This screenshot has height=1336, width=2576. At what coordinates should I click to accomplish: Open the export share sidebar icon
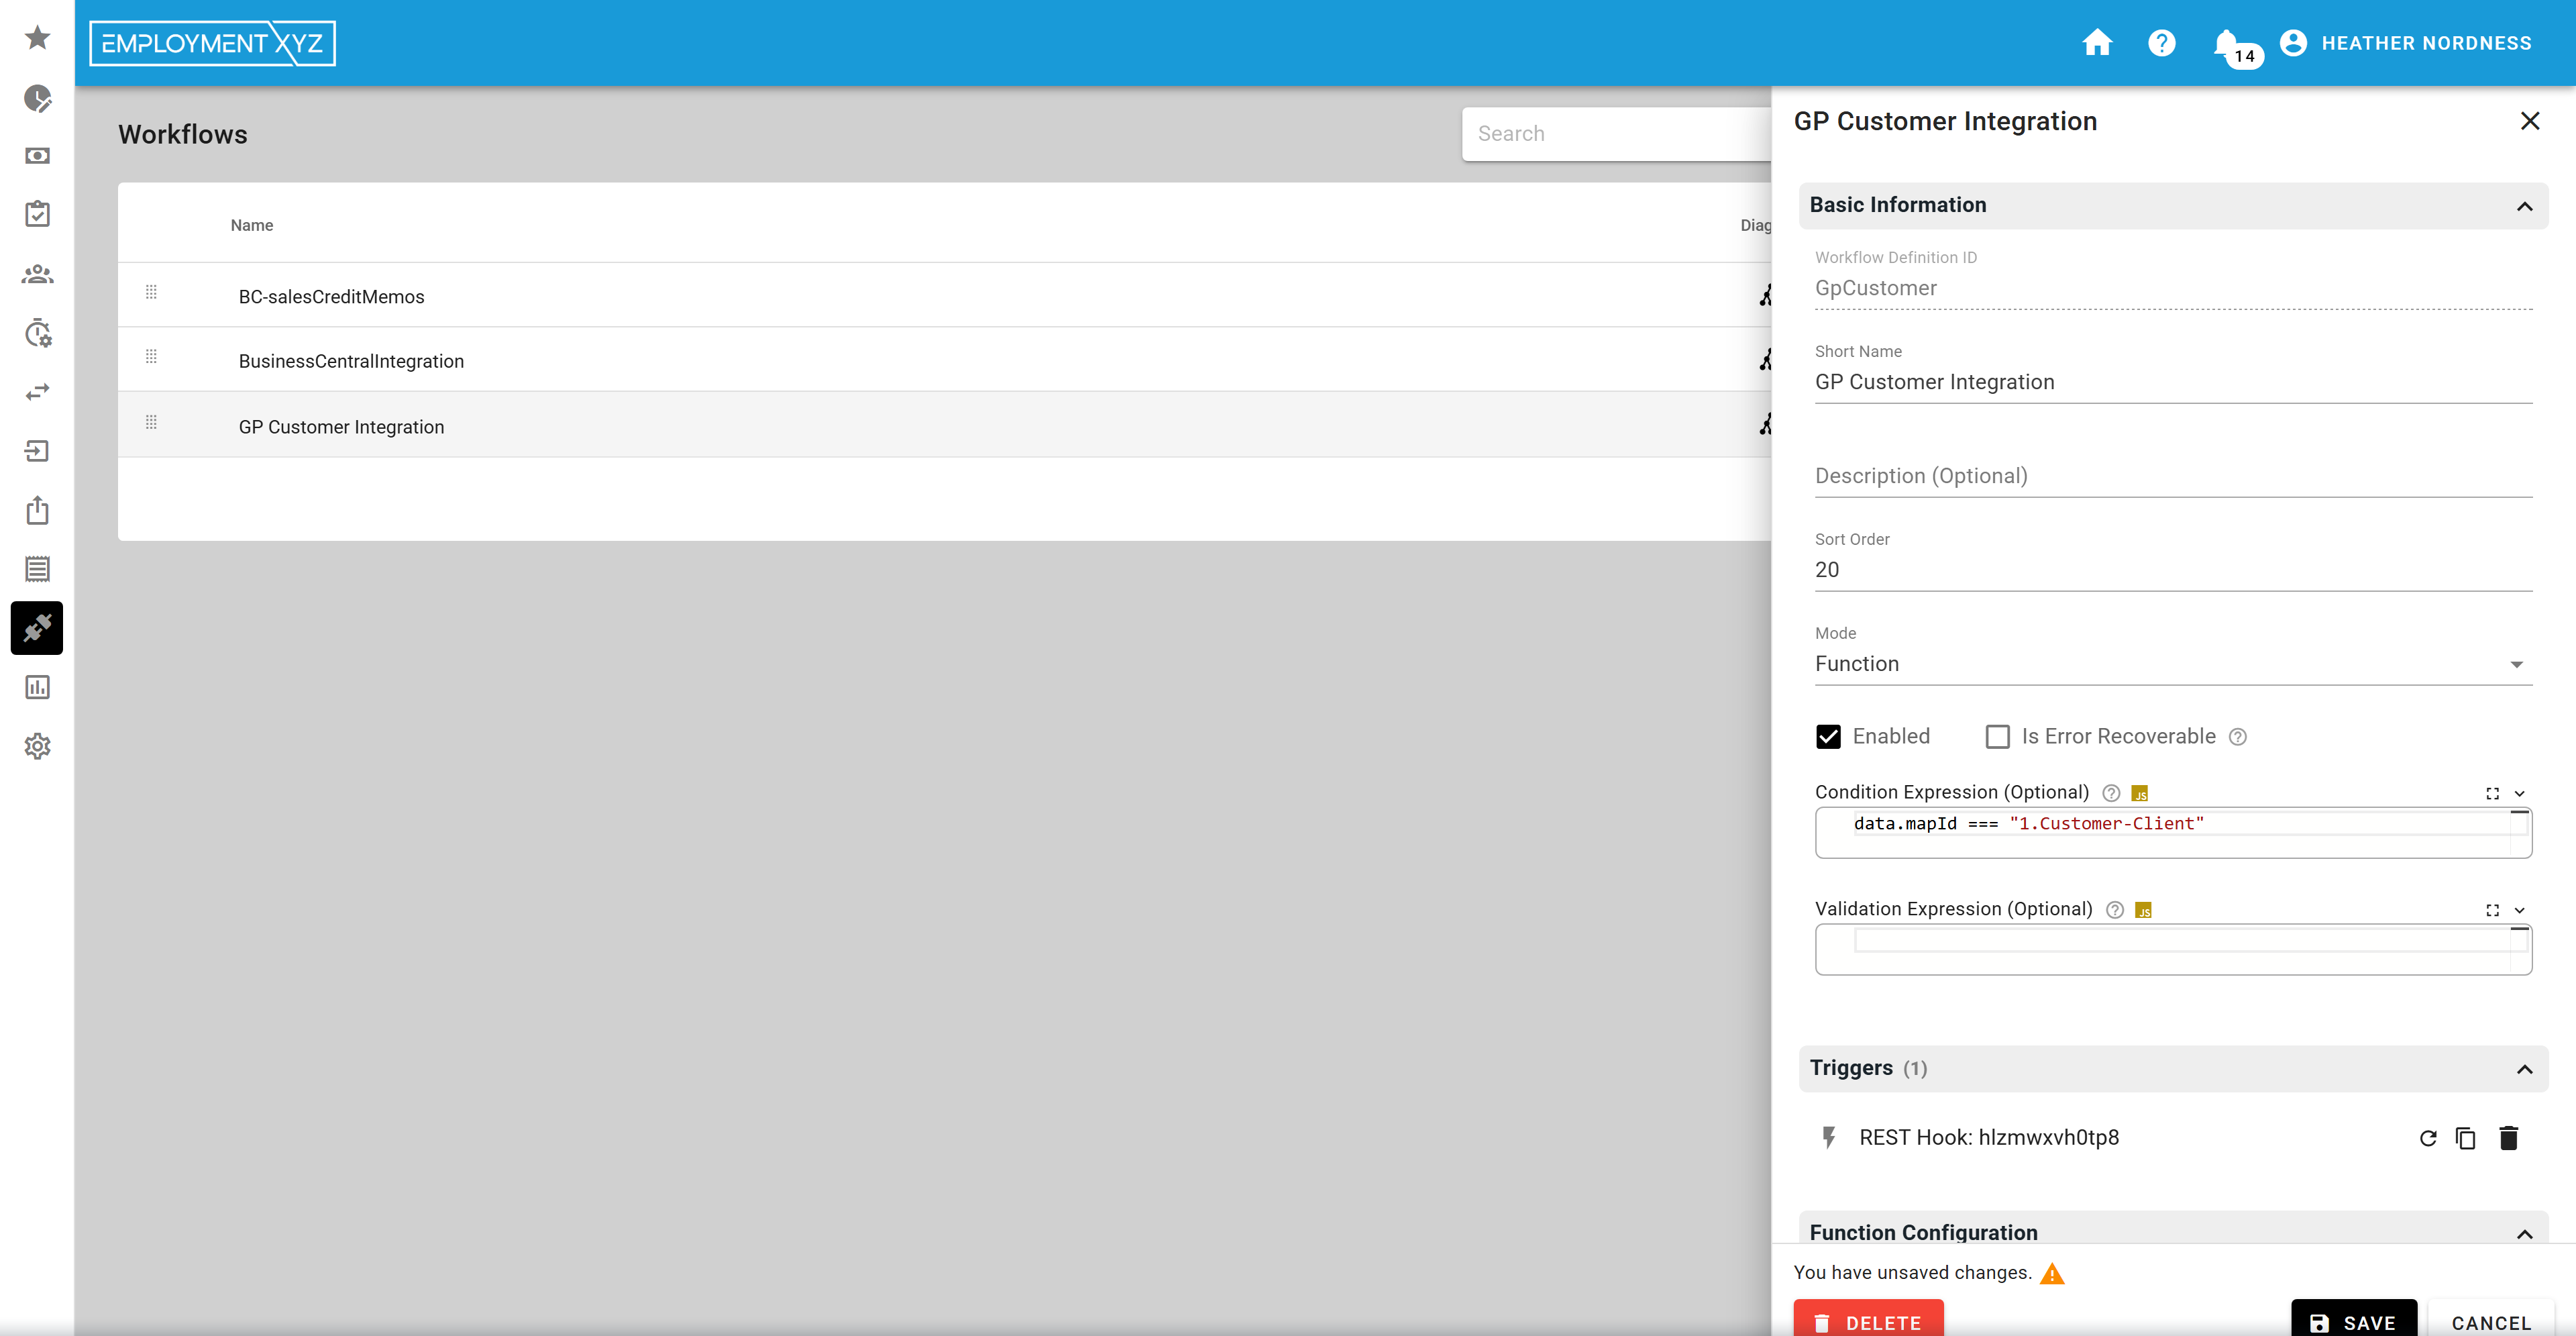37,510
